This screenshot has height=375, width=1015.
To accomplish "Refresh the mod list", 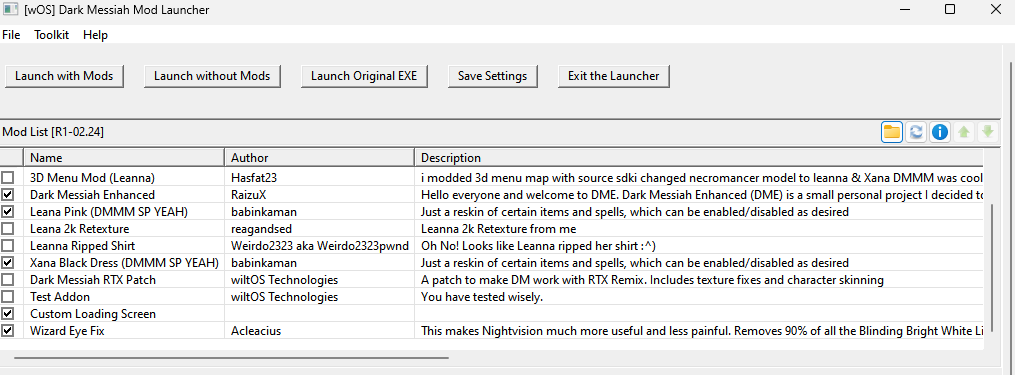I will point(916,132).
